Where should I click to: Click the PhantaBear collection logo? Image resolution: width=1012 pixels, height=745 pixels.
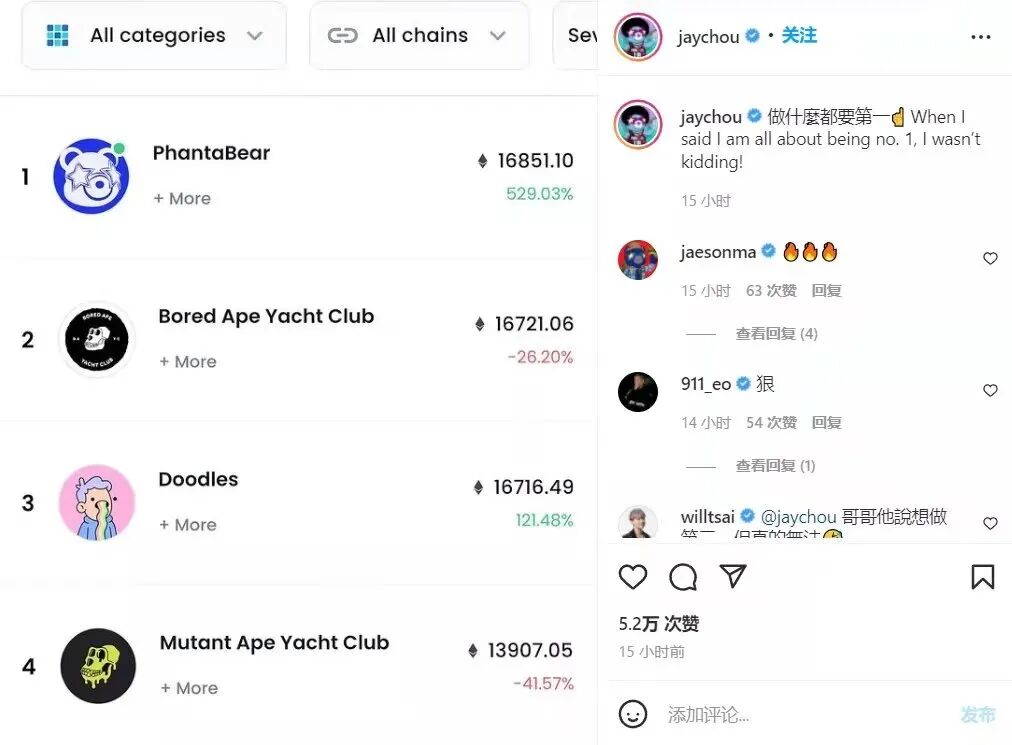(x=91, y=176)
